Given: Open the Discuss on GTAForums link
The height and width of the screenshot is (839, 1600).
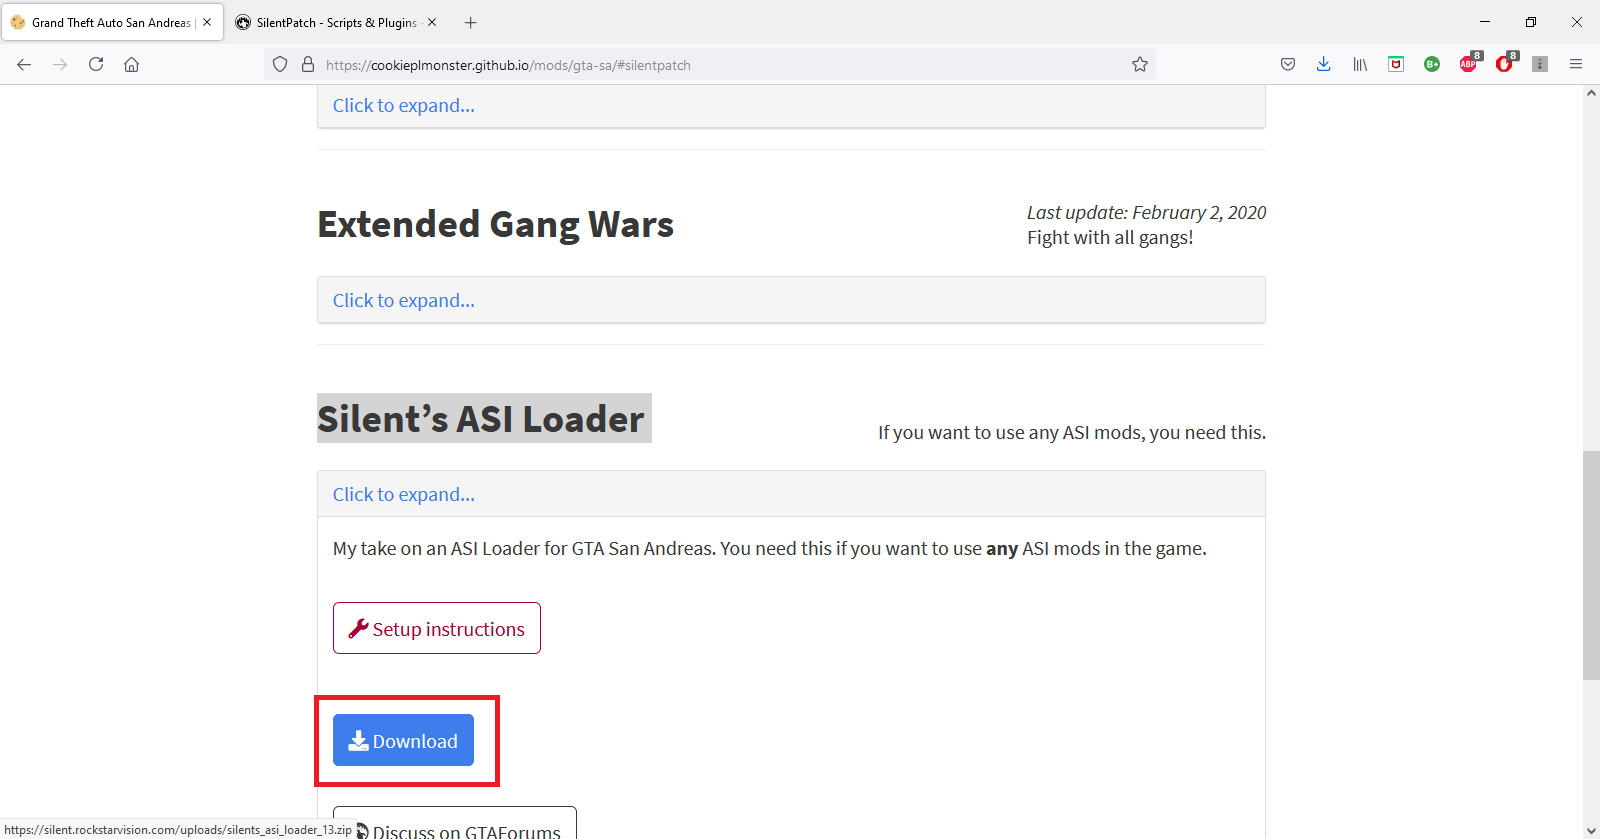Looking at the screenshot, I should coord(455,825).
